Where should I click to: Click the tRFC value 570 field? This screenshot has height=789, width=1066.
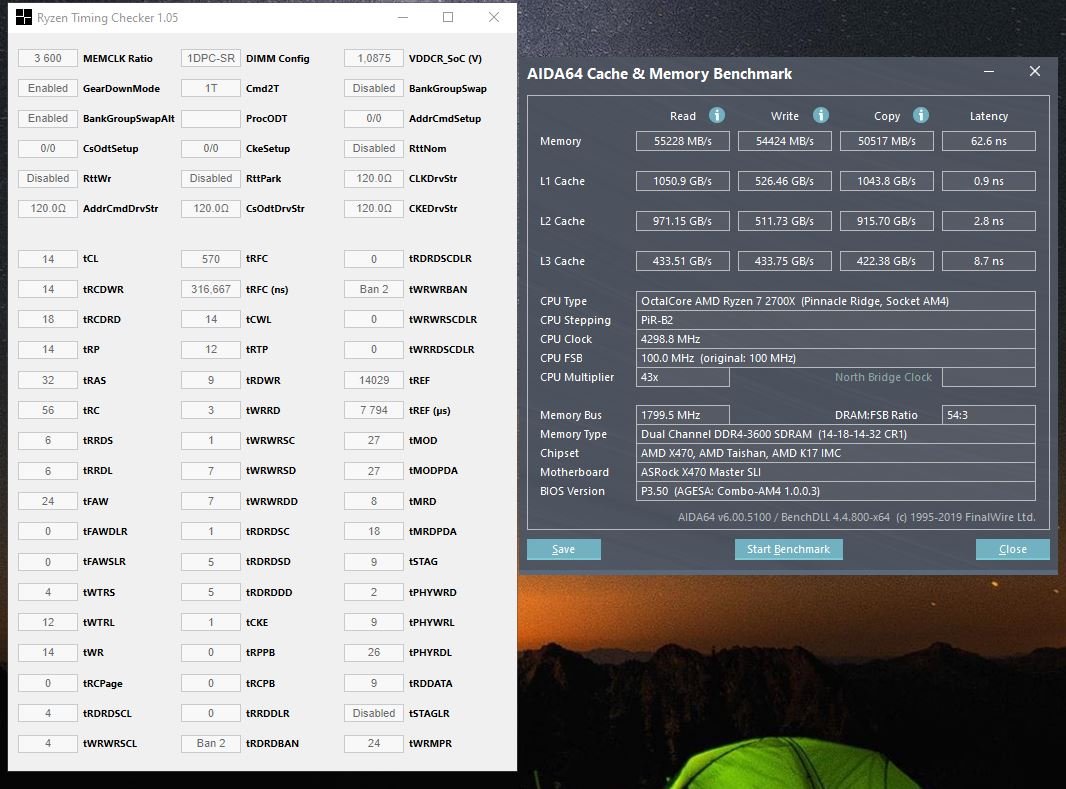tap(211, 259)
